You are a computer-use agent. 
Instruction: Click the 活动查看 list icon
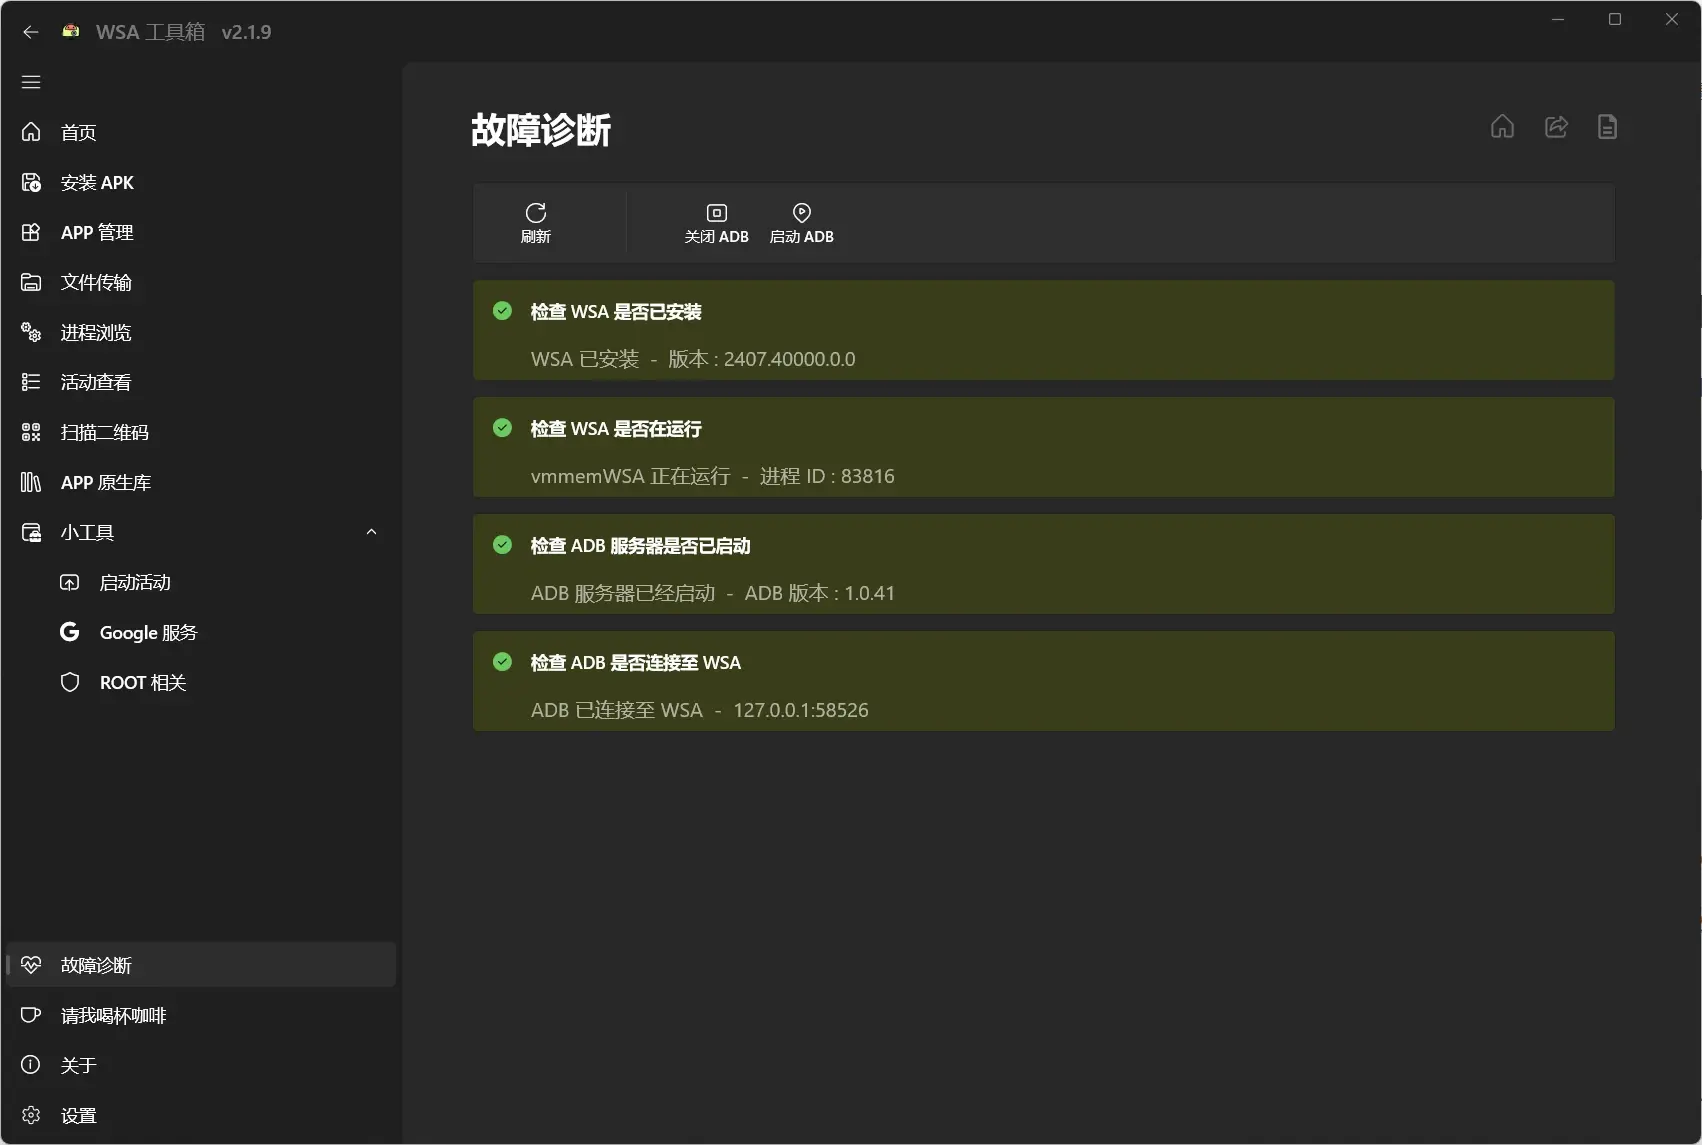pyautogui.click(x=31, y=382)
